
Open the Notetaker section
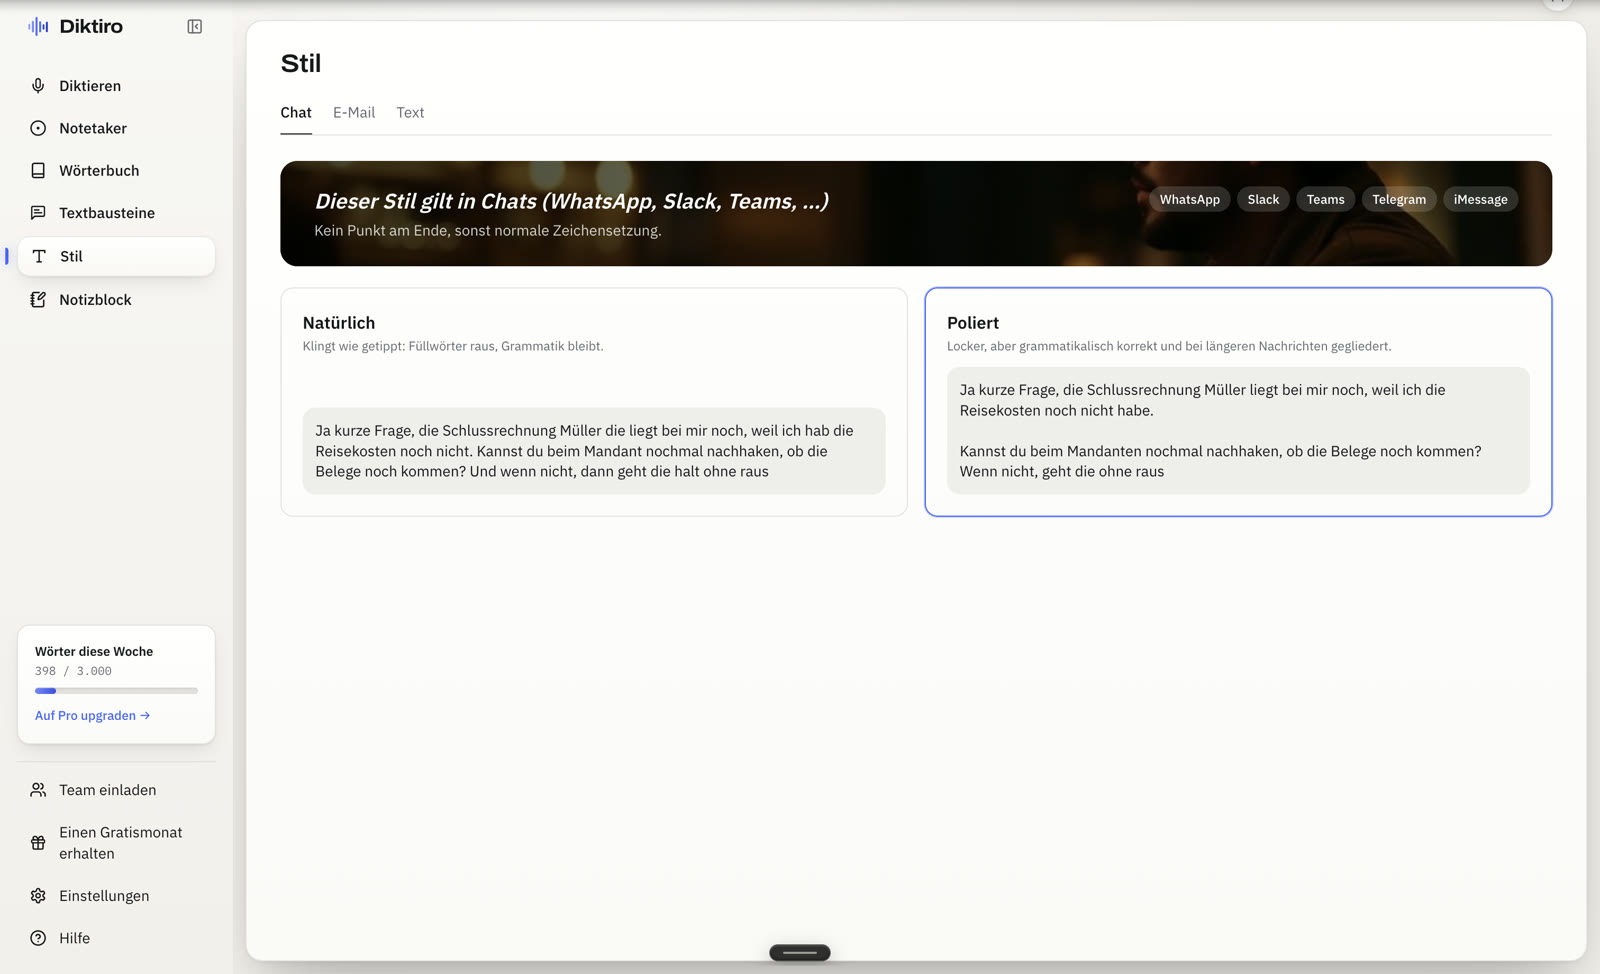pos(116,128)
